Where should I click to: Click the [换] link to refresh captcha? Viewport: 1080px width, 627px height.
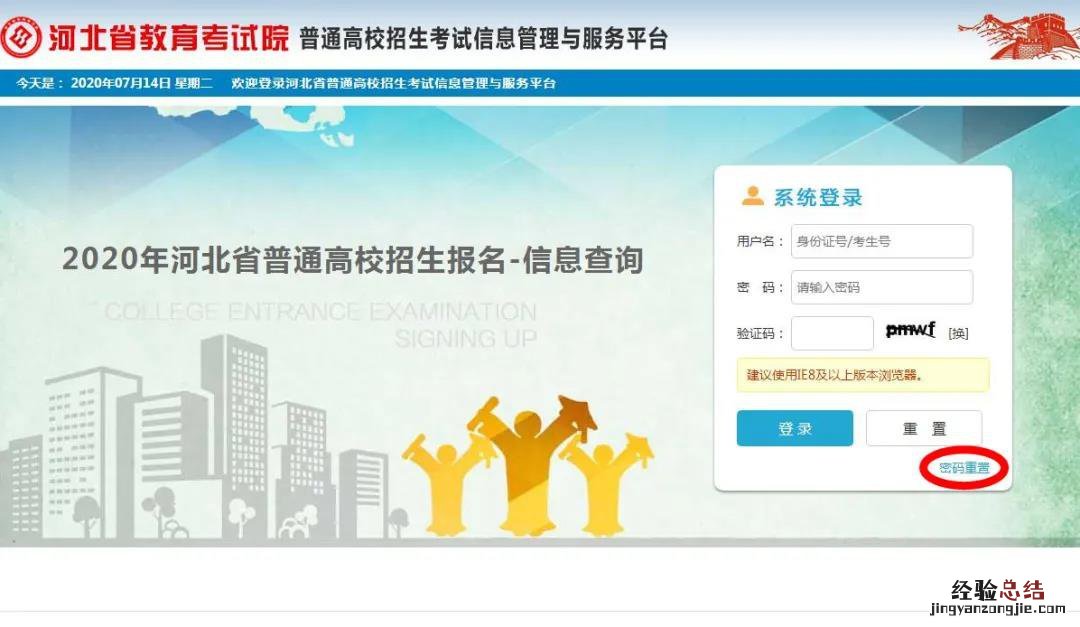point(958,333)
